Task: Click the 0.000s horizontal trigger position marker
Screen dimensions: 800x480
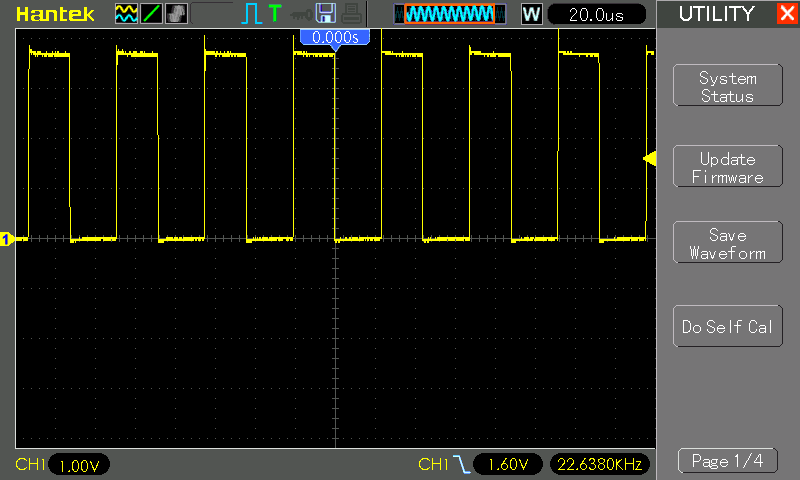Action: (335, 37)
